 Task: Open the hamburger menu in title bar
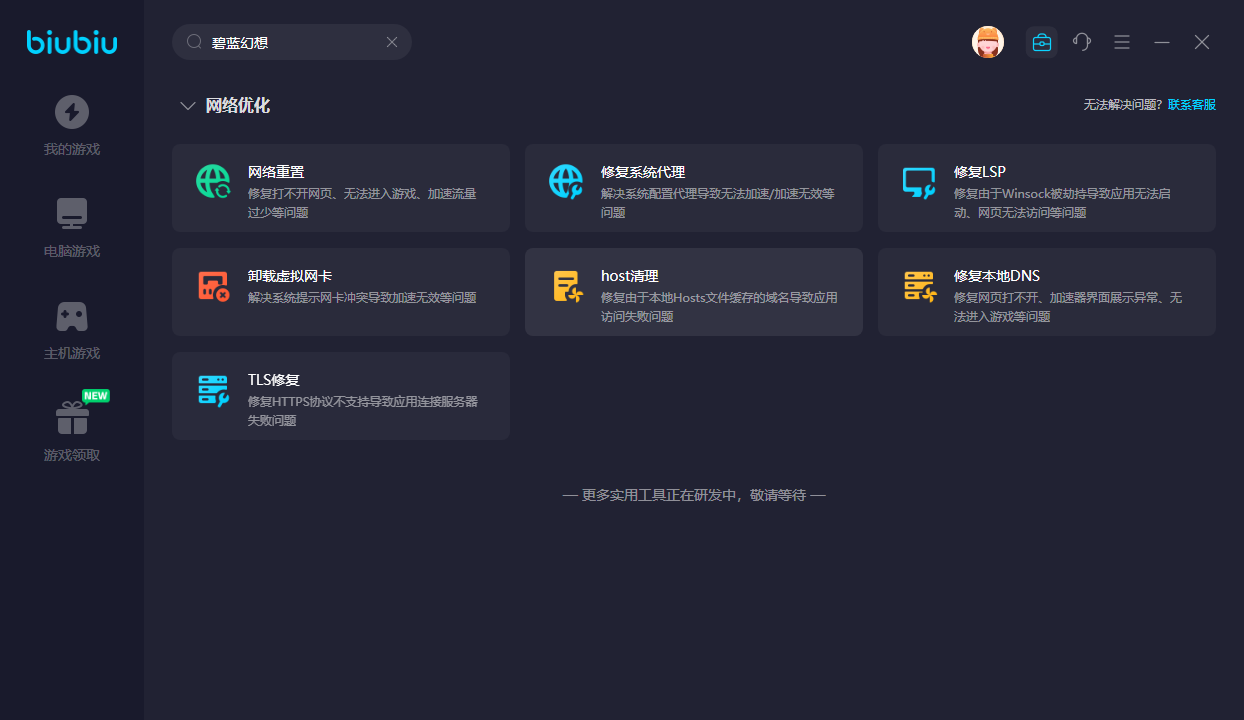1122,42
